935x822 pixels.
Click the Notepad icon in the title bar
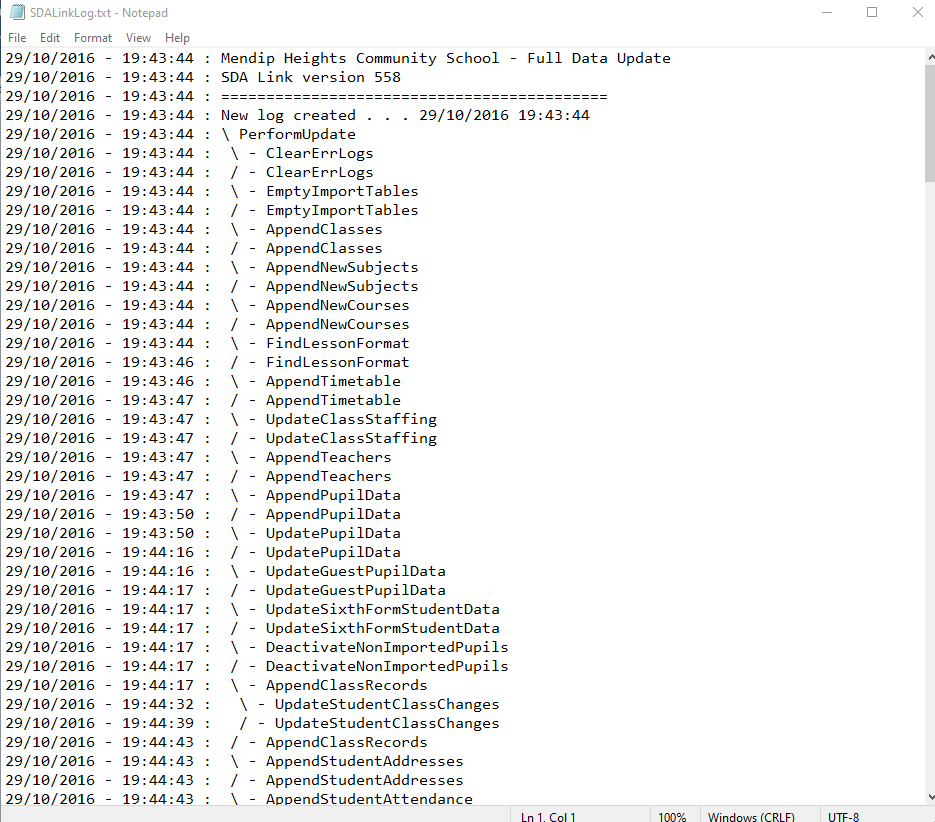point(17,13)
